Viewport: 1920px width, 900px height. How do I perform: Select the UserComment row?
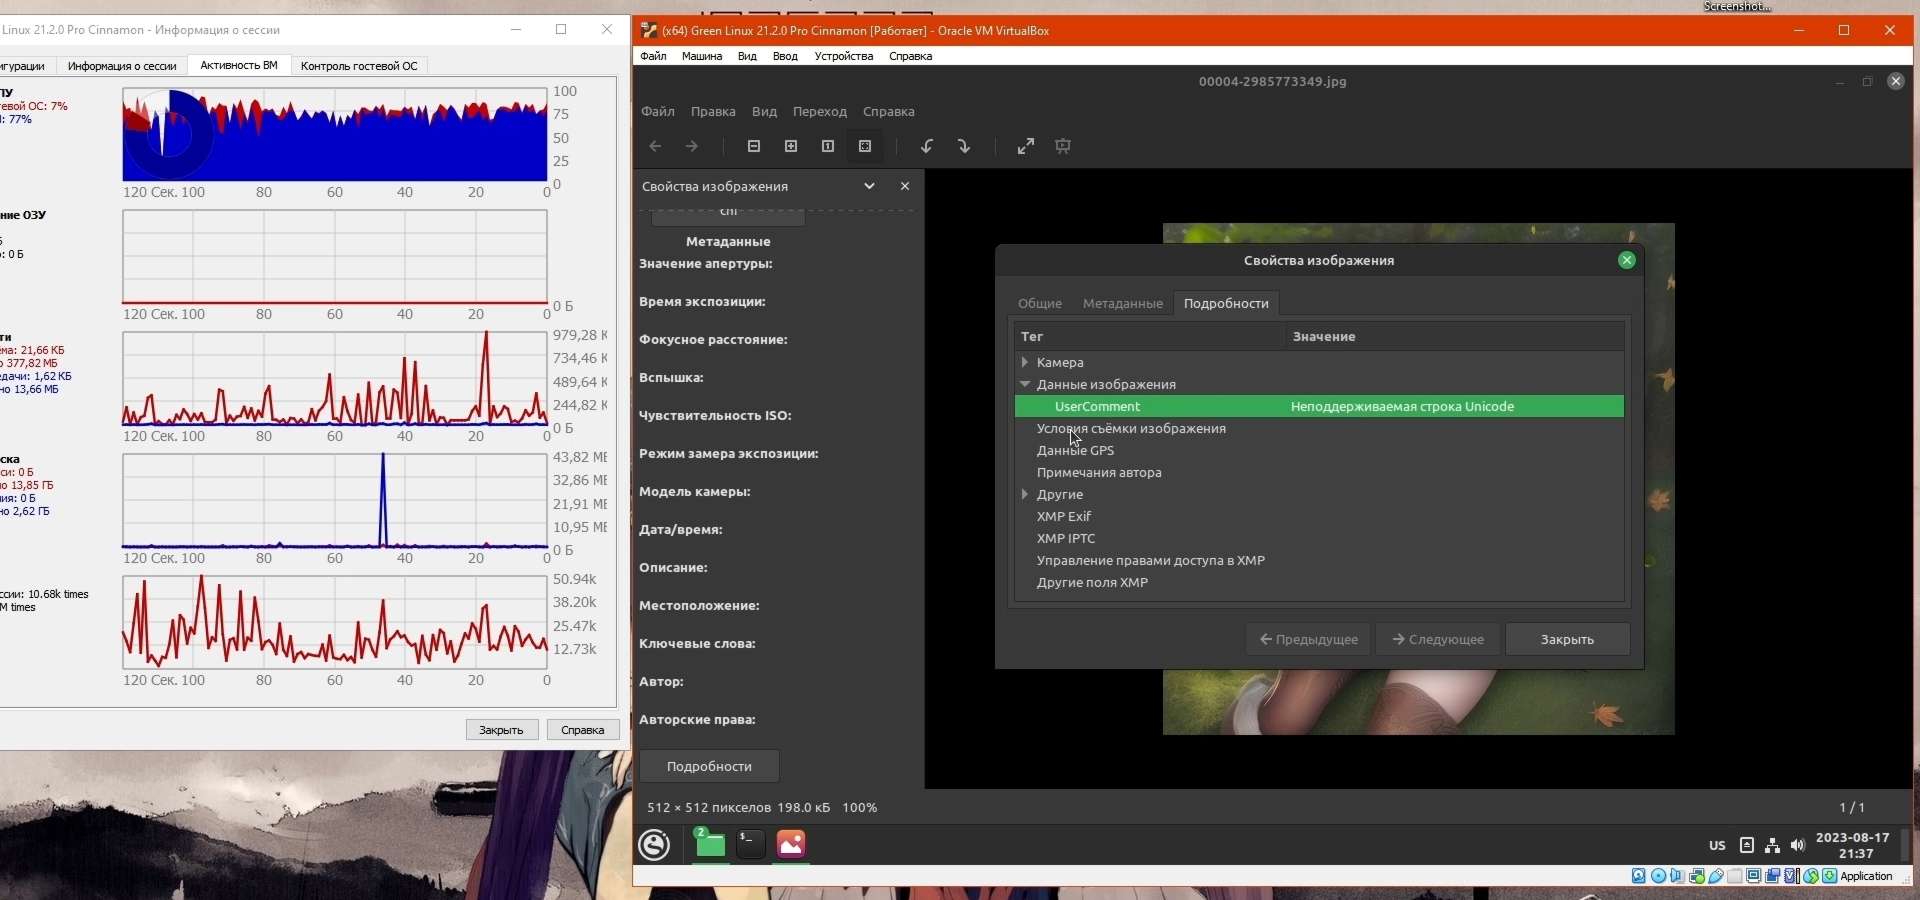pyautogui.click(x=1319, y=406)
